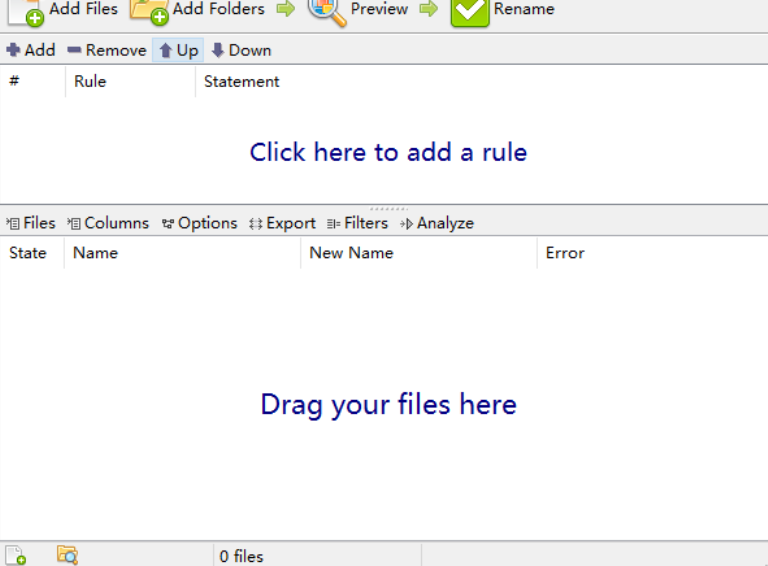This screenshot has width=768, height=566.
Task: Click the new document icon in status bar
Action: (16, 556)
